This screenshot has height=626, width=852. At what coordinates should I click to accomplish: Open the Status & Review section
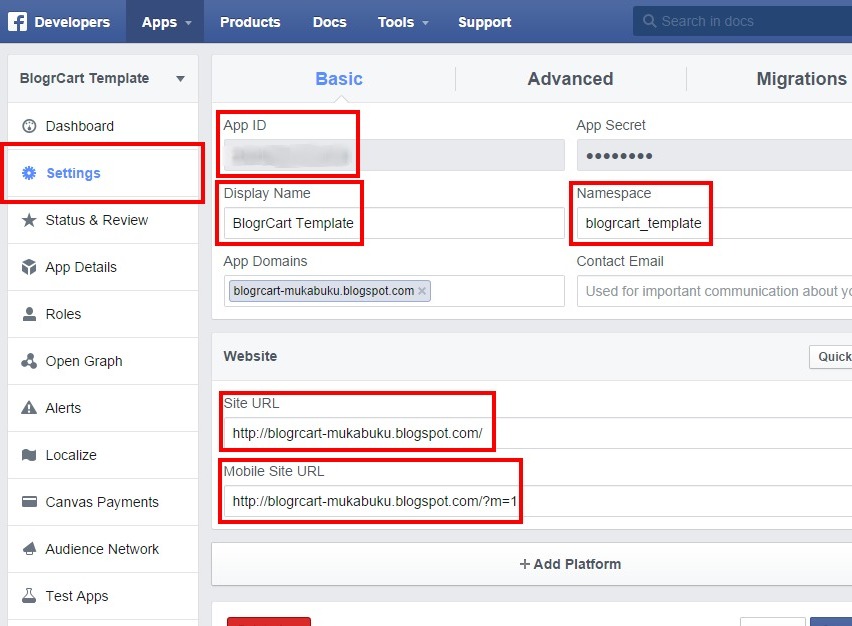[x=103, y=220]
